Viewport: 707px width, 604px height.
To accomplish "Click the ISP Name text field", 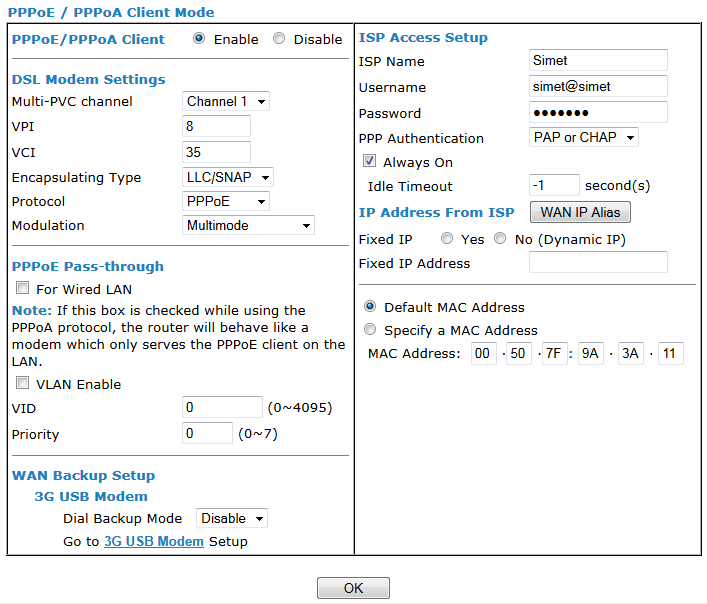I will tap(598, 61).
